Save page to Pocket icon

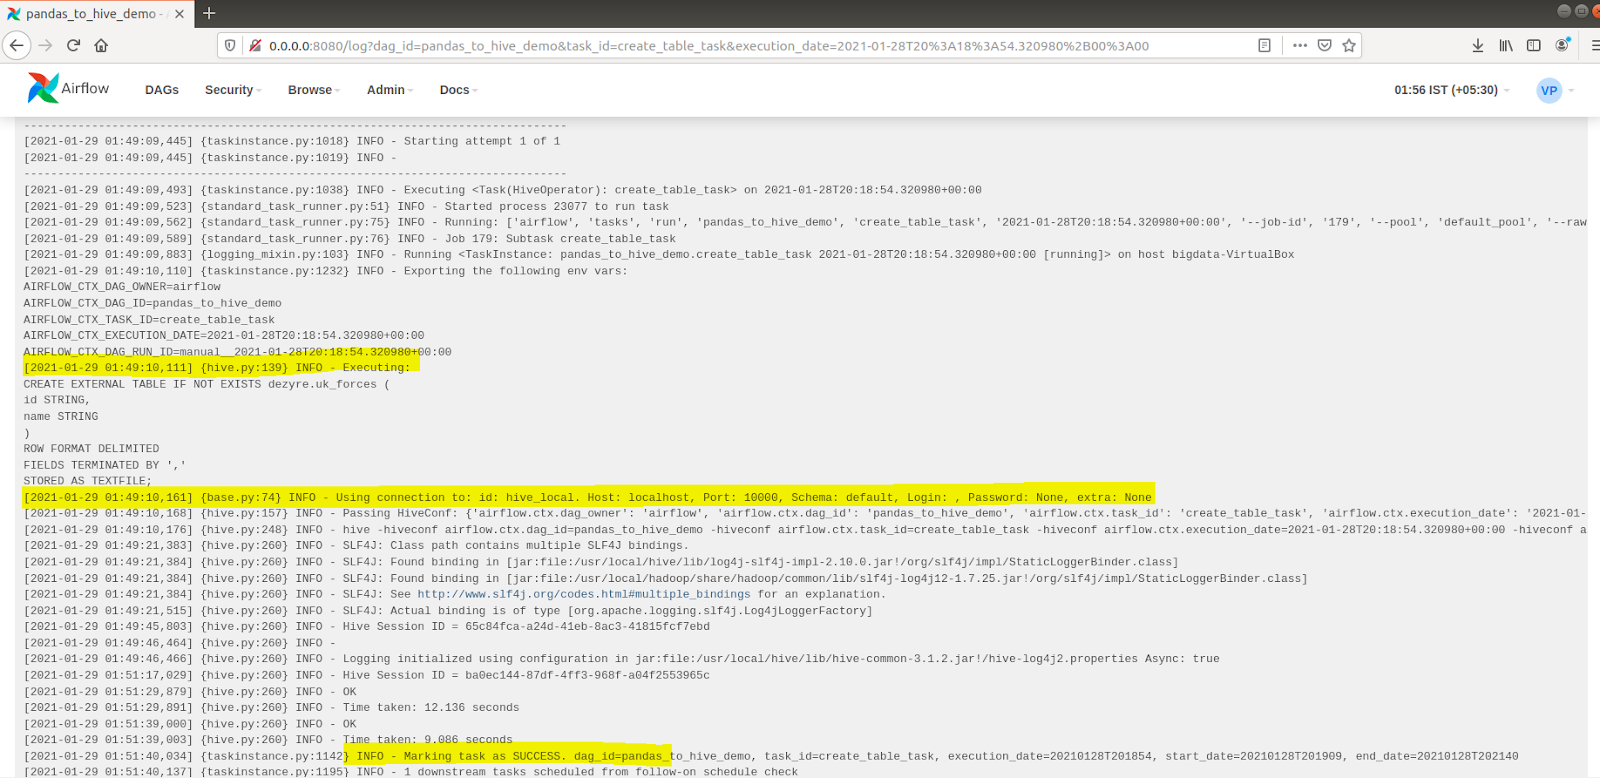1324,45
